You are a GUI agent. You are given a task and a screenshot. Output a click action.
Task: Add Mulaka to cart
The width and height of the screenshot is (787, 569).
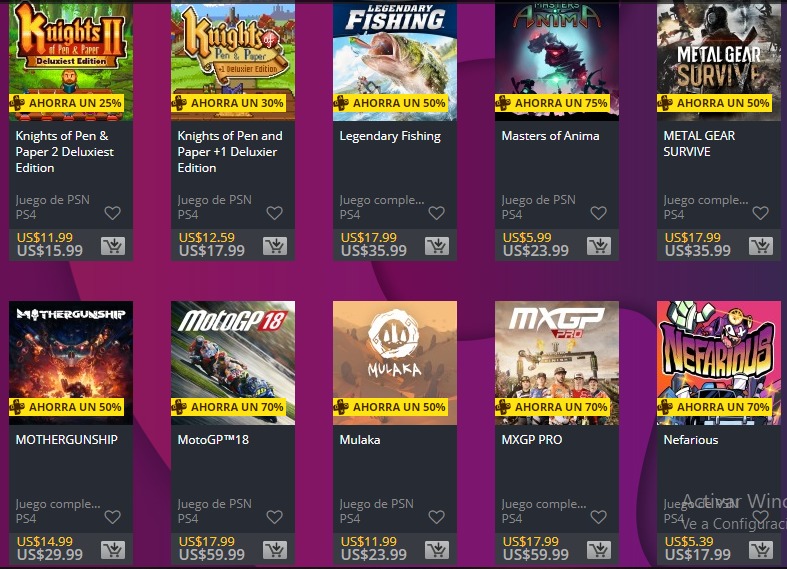[x=437, y=550]
